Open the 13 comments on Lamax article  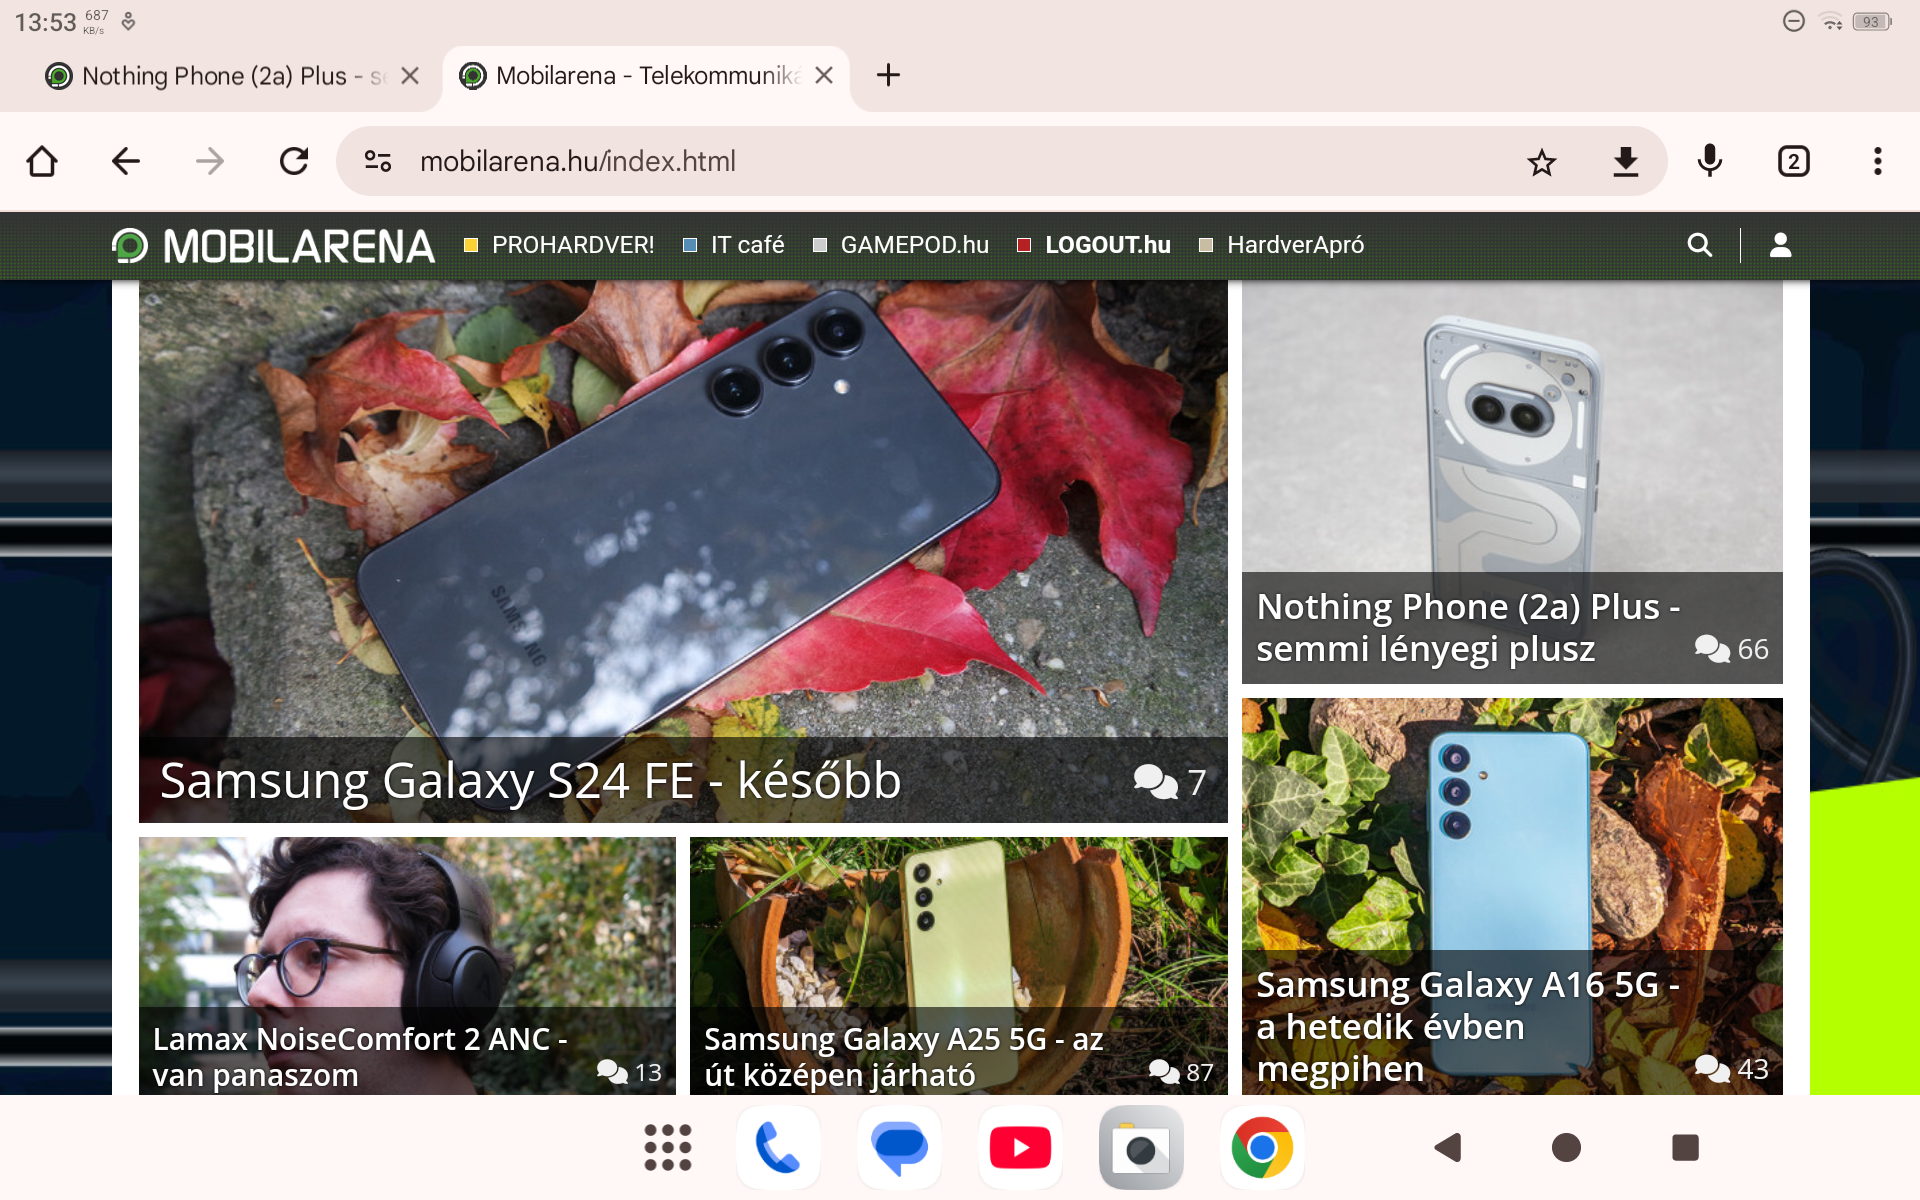point(629,1073)
